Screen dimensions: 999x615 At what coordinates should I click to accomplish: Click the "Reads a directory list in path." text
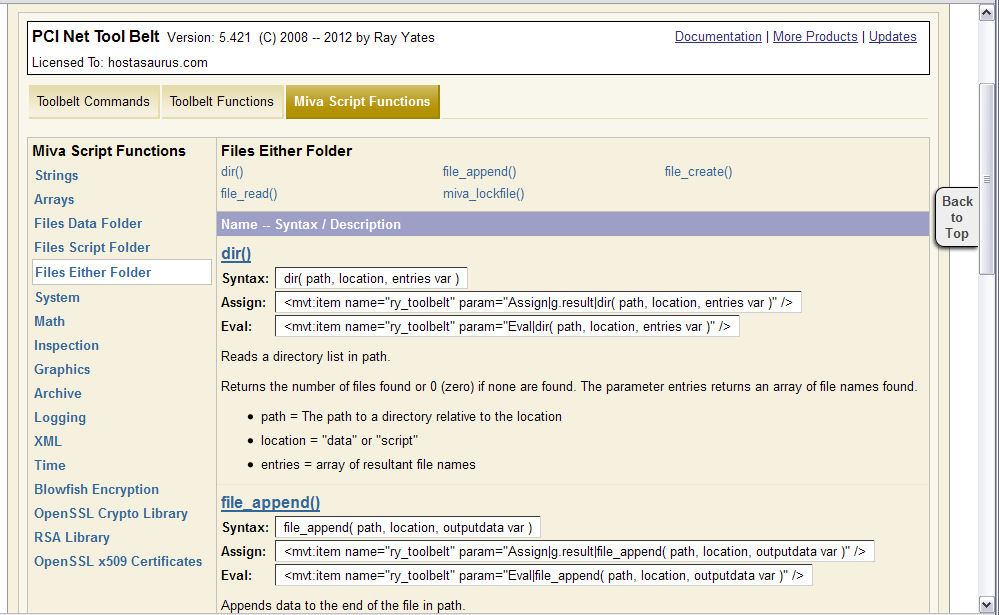(305, 356)
